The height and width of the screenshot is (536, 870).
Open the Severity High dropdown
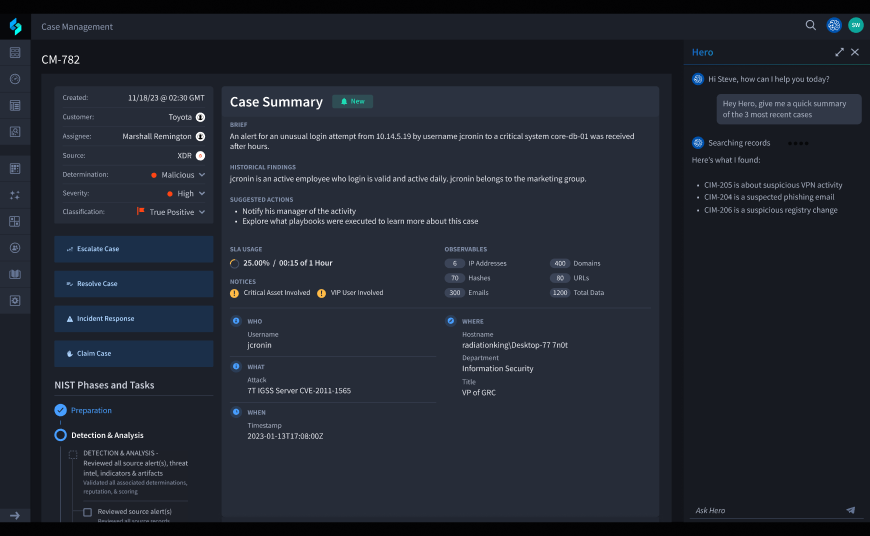click(202, 194)
